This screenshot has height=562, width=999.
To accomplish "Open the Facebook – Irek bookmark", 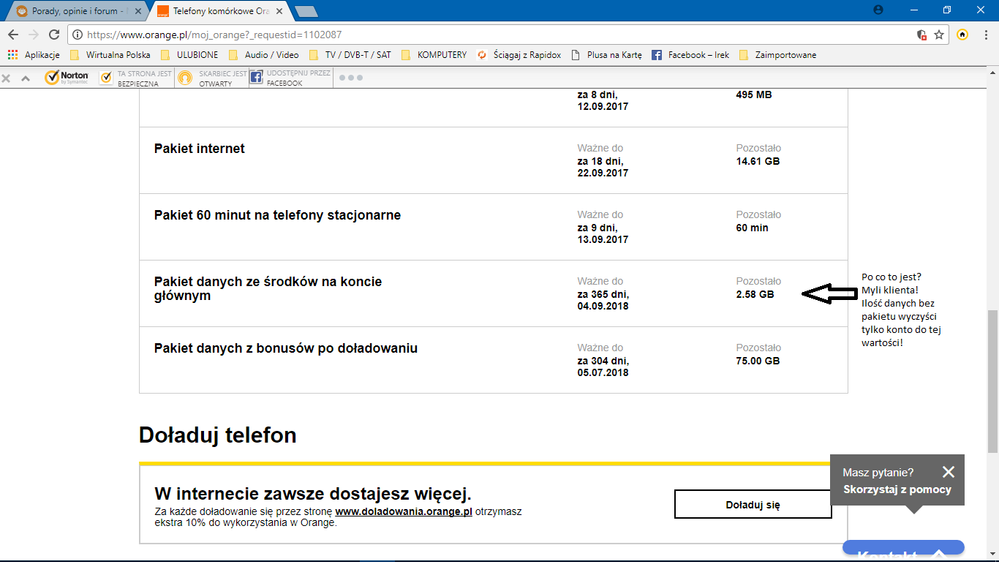I will pos(690,55).
